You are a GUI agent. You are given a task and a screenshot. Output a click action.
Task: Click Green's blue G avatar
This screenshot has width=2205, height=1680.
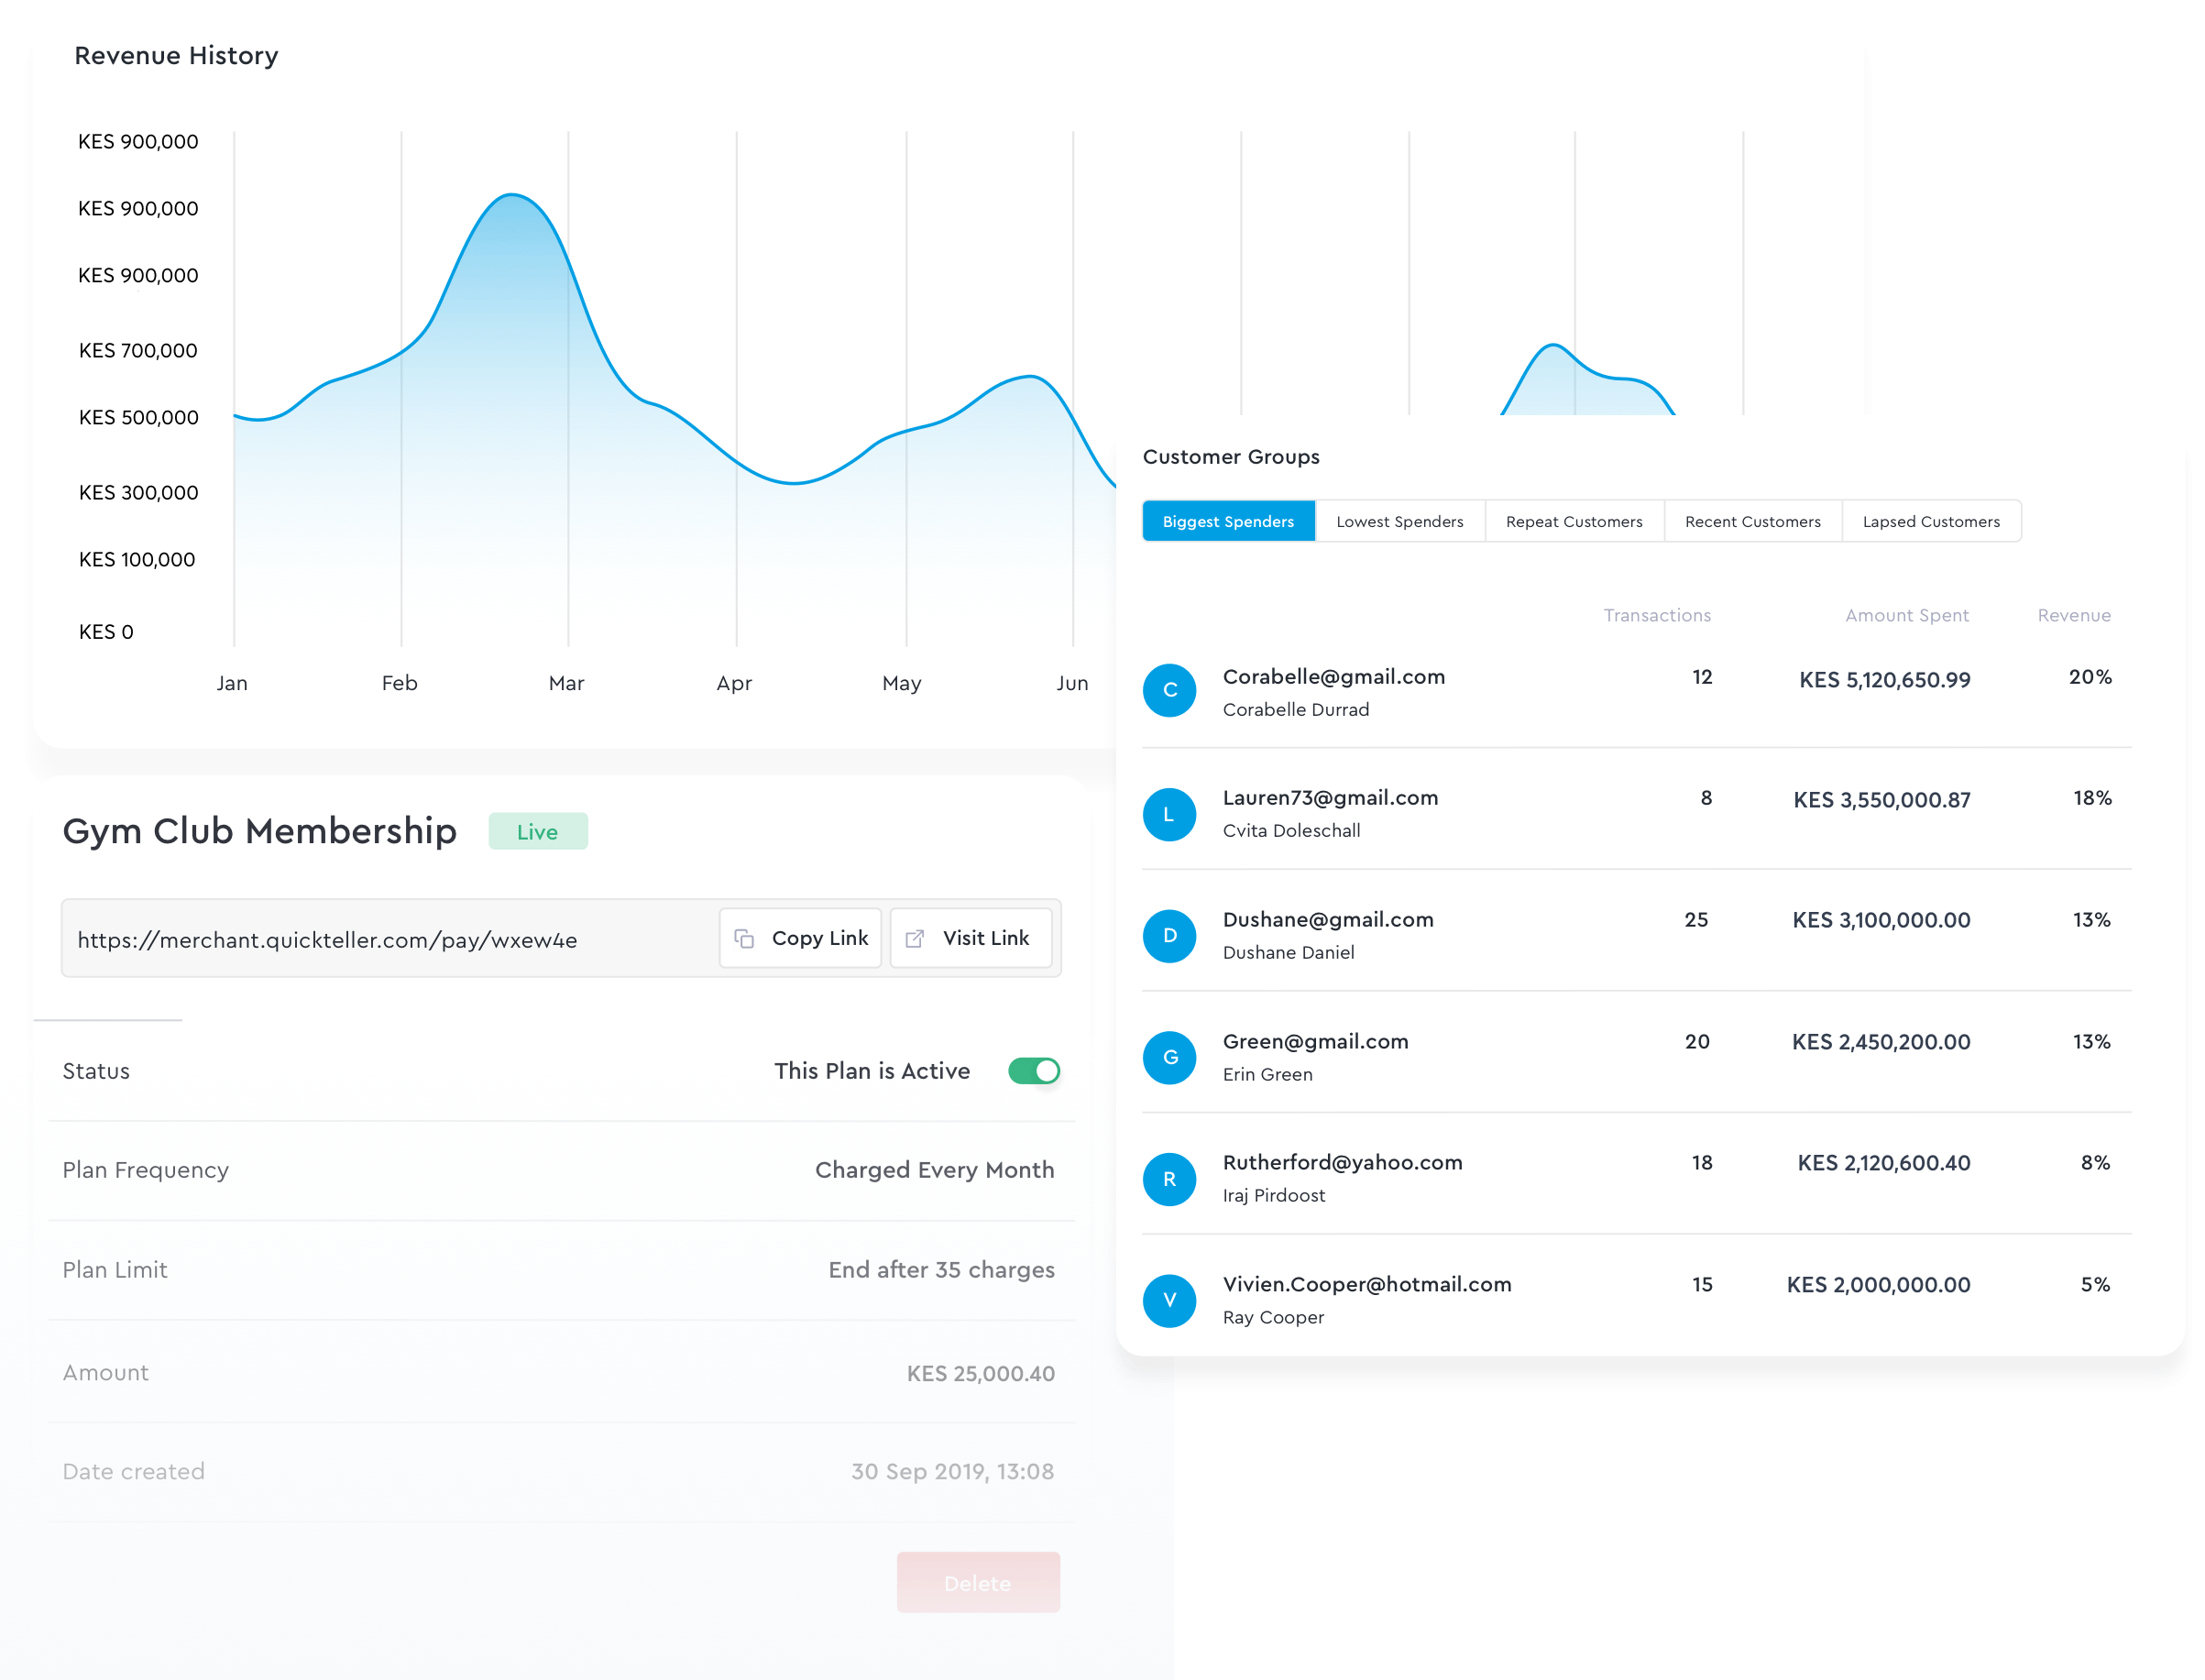coord(1169,1057)
